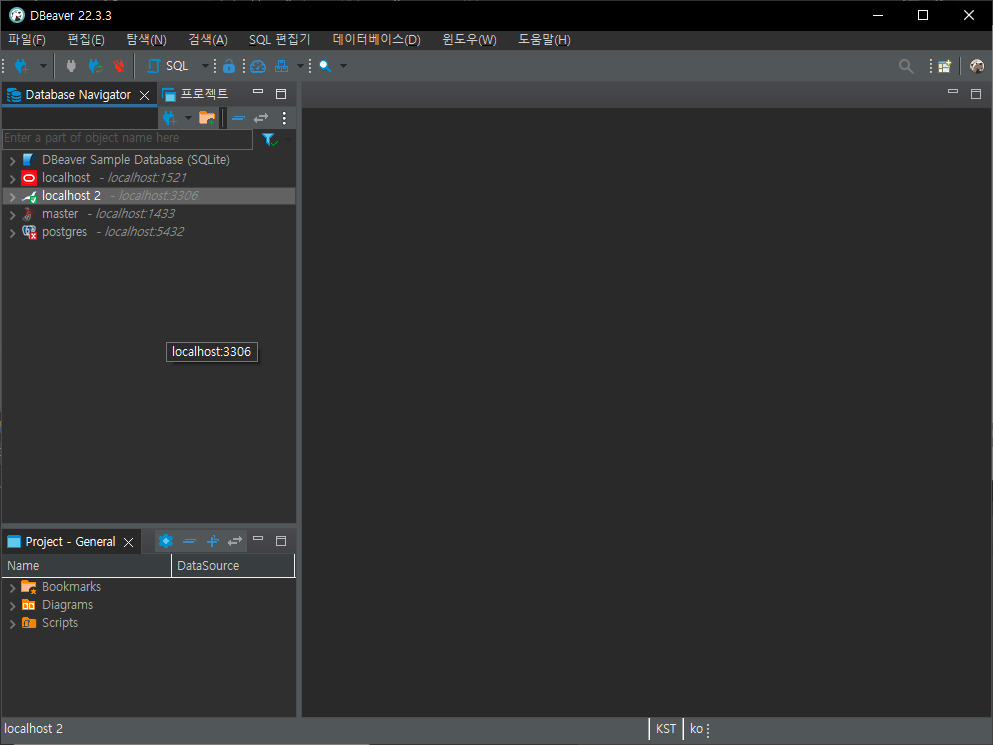The width and height of the screenshot is (993, 745).
Task: Open the 도움말(H) menu
Action: (544, 40)
